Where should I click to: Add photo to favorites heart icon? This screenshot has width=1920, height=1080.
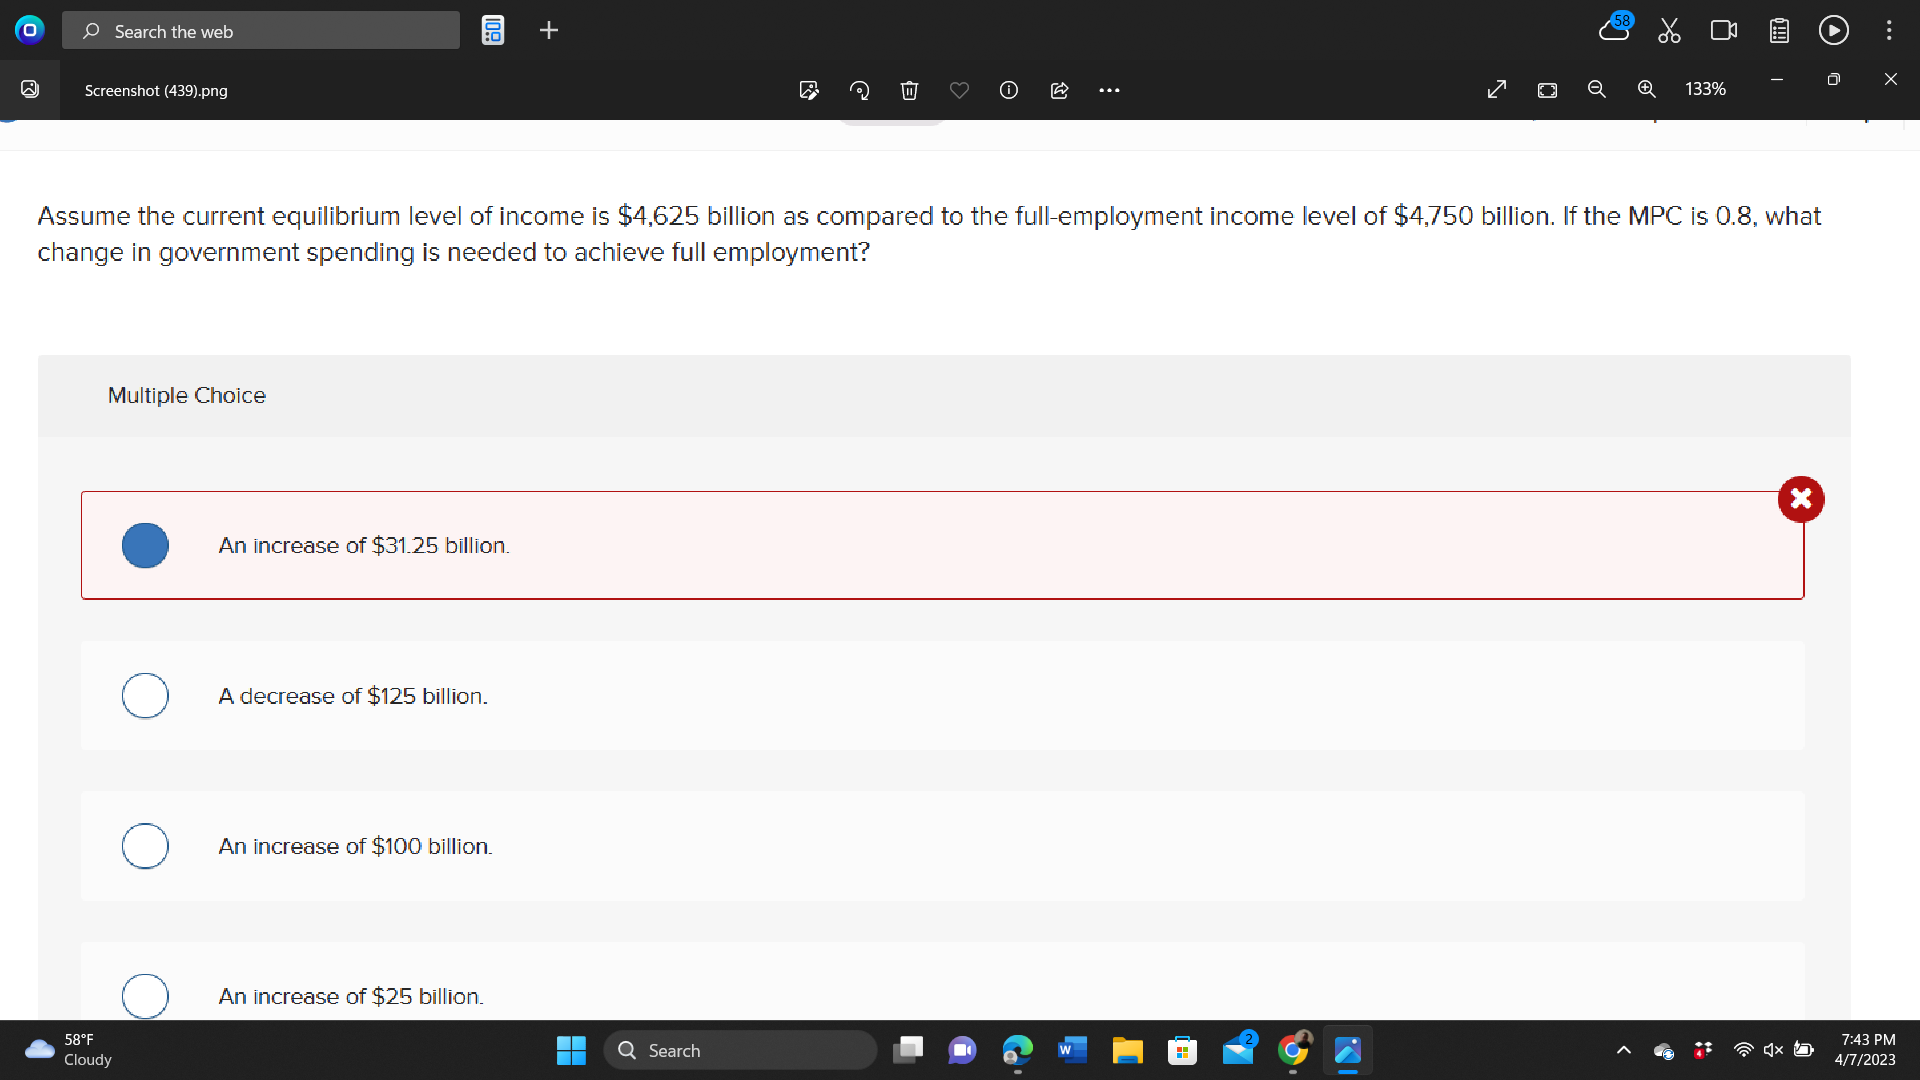pyautogui.click(x=959, y=90)
